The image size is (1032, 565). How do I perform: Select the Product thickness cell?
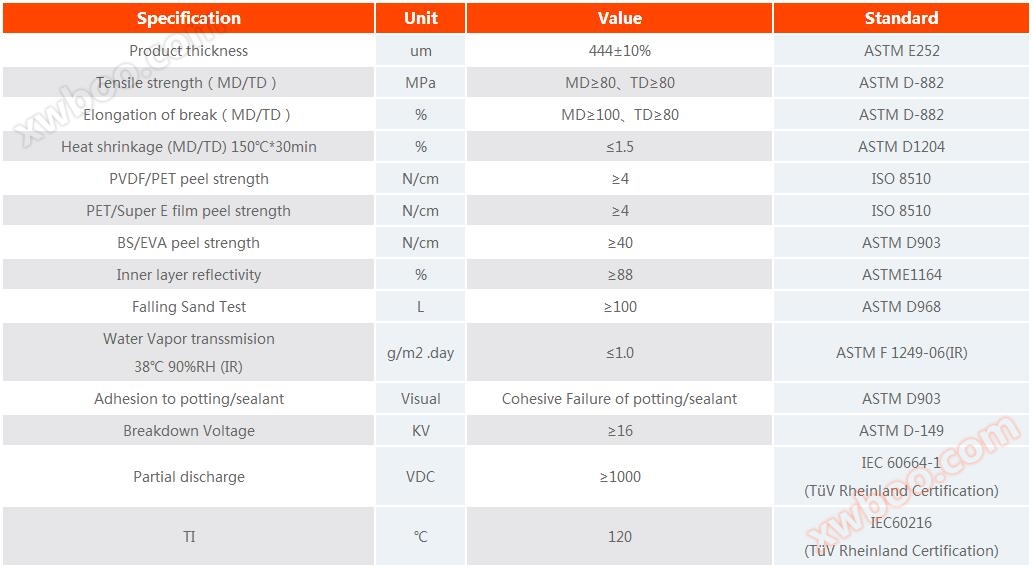click(189, 51)
